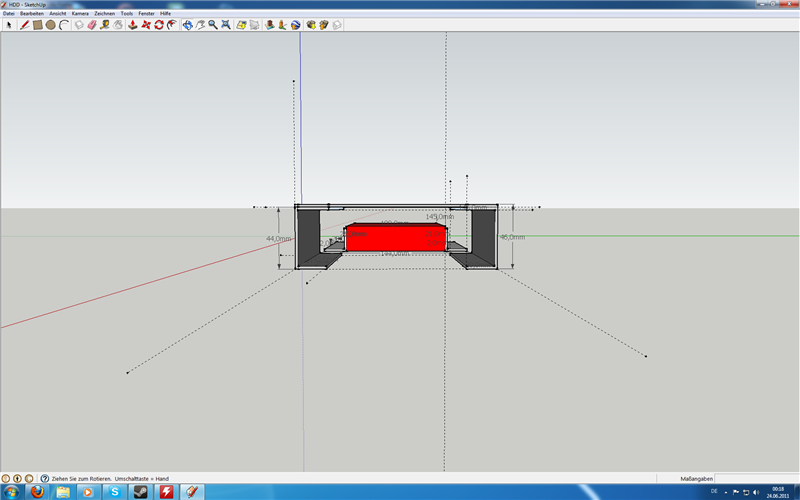Click the DE language indicator
The image size is (800, 500).
[x=714, y=491]
